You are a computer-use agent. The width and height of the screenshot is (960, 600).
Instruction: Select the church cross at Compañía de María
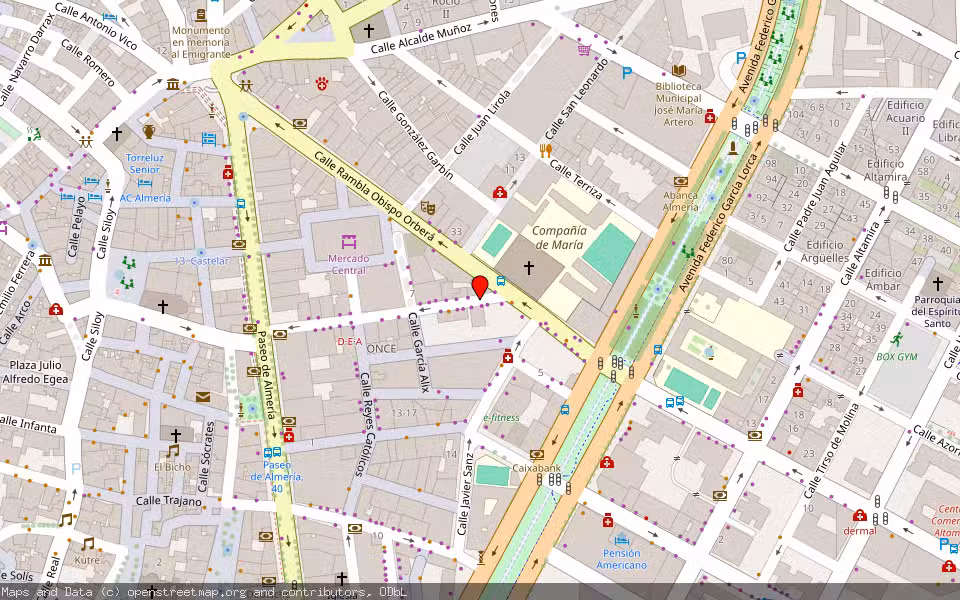pos(530,268)
